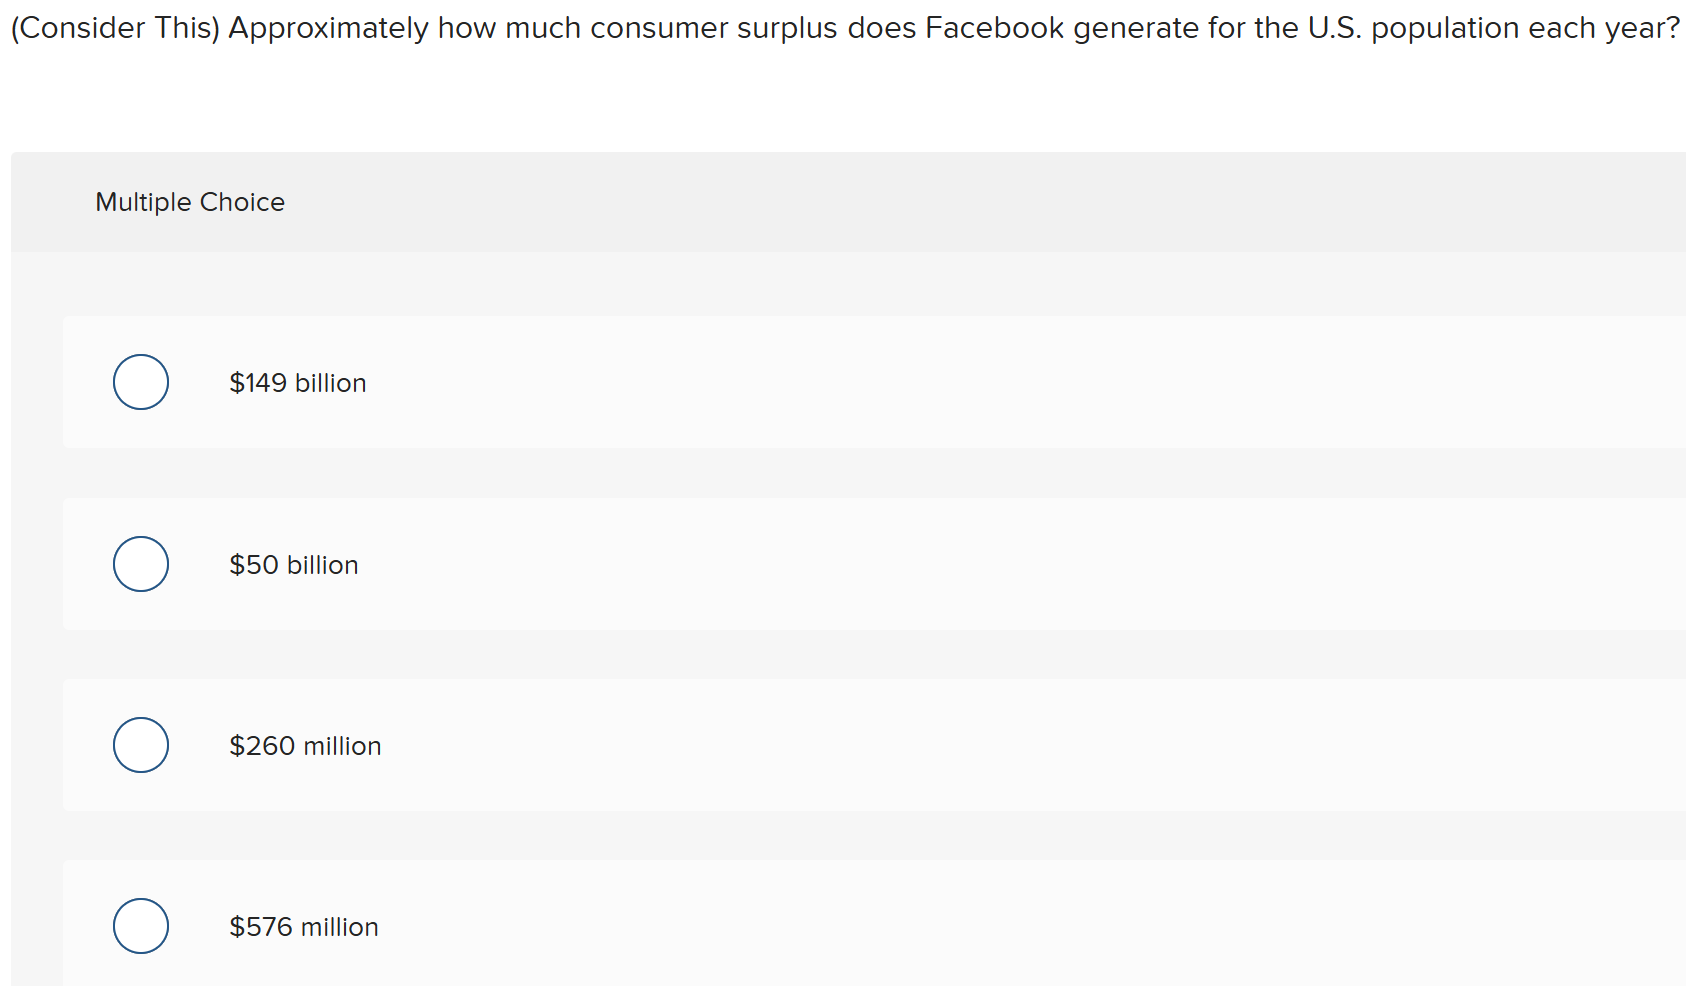Screen dimensions: 1686x986
Task: Click the $50 billion answer text
Action: 294,563
